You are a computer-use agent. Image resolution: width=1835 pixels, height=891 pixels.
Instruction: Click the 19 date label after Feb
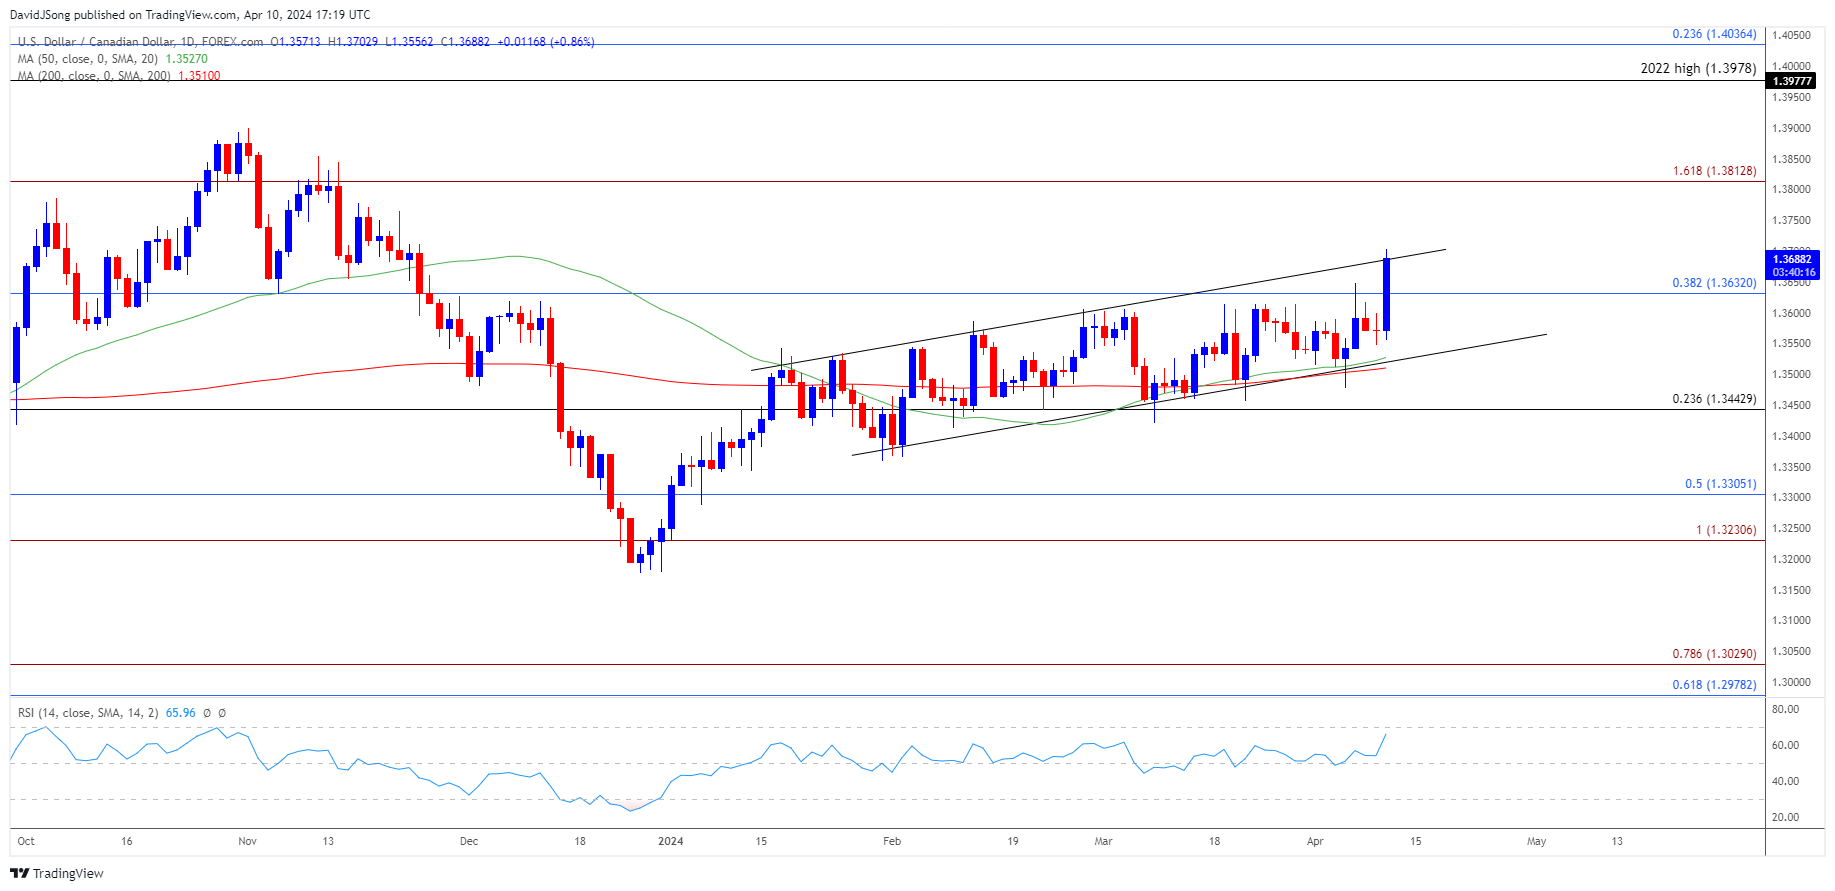(1013, 841)
